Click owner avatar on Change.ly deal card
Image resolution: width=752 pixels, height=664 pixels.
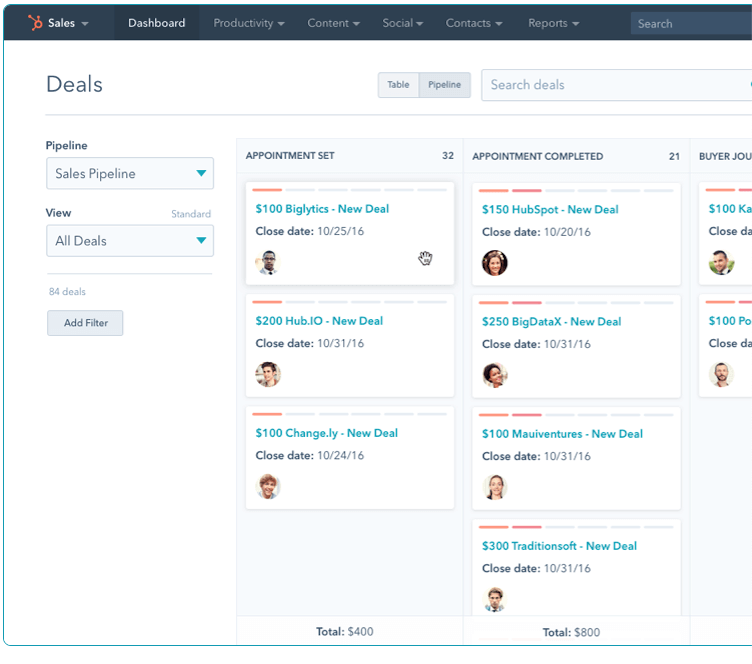pyautogui.click(x=268, y=487)
